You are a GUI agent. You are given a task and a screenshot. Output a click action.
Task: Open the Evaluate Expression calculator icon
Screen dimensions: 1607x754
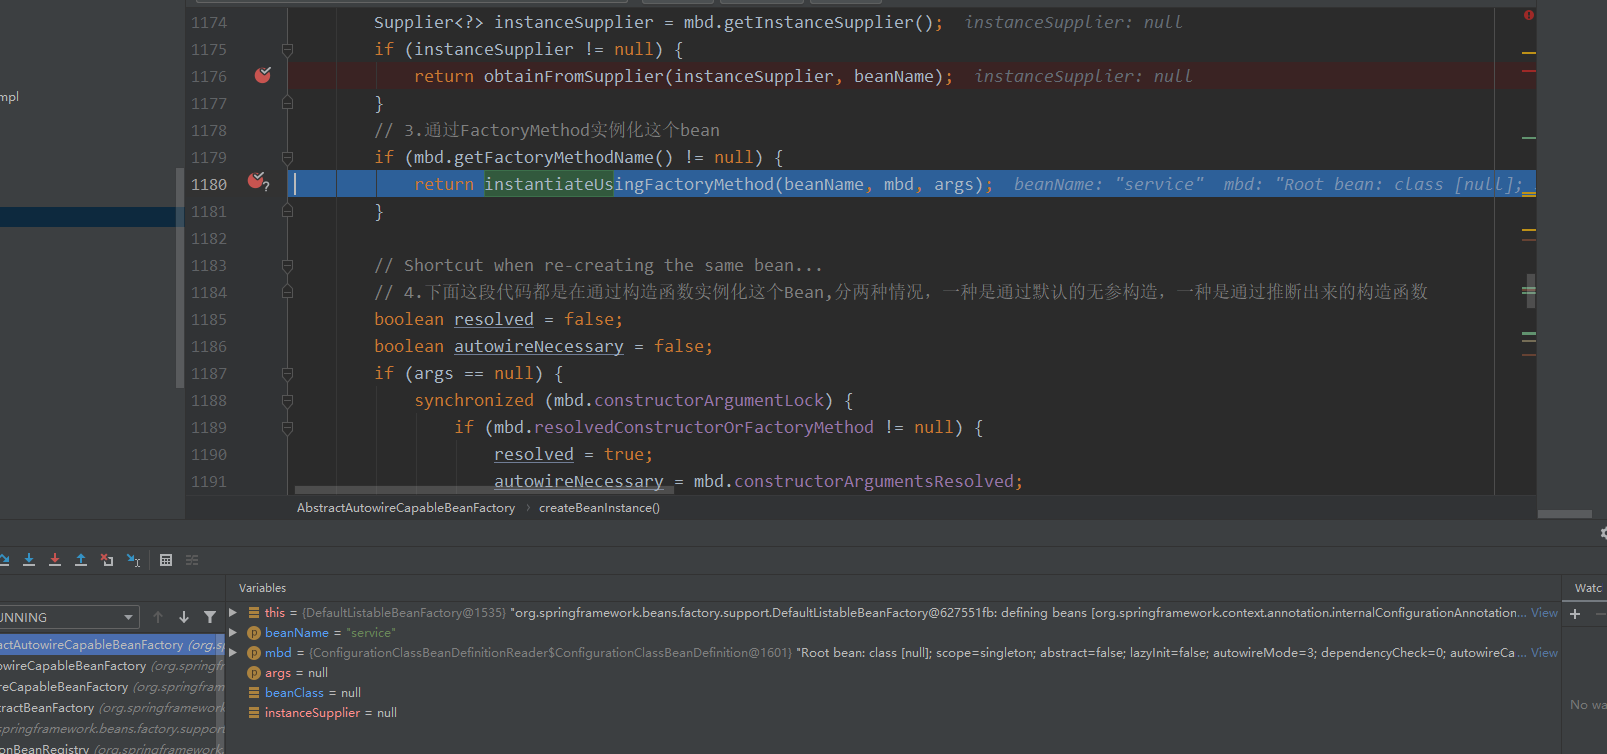click(x=166, y=560)
